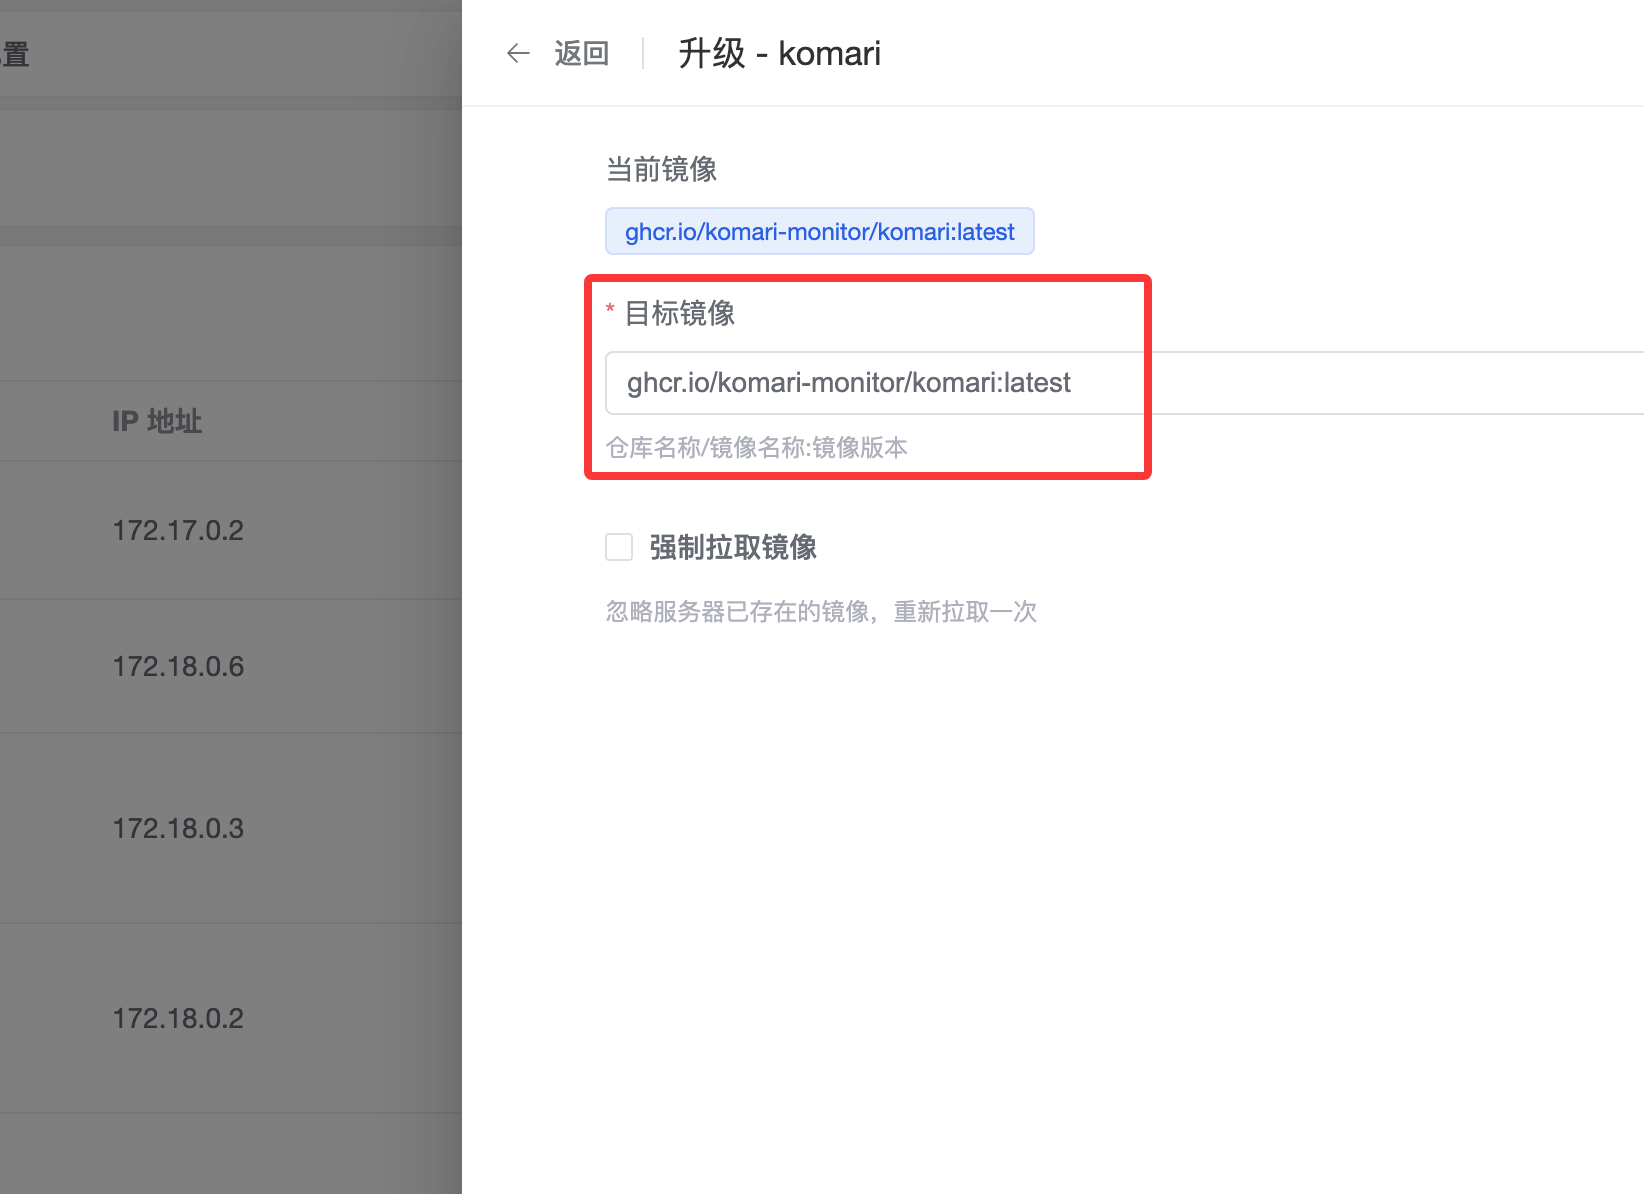The height and width of the screenshot is (1194, 1644).
Task: Click the 目标镜像 input field
Action: point(1124,383)
